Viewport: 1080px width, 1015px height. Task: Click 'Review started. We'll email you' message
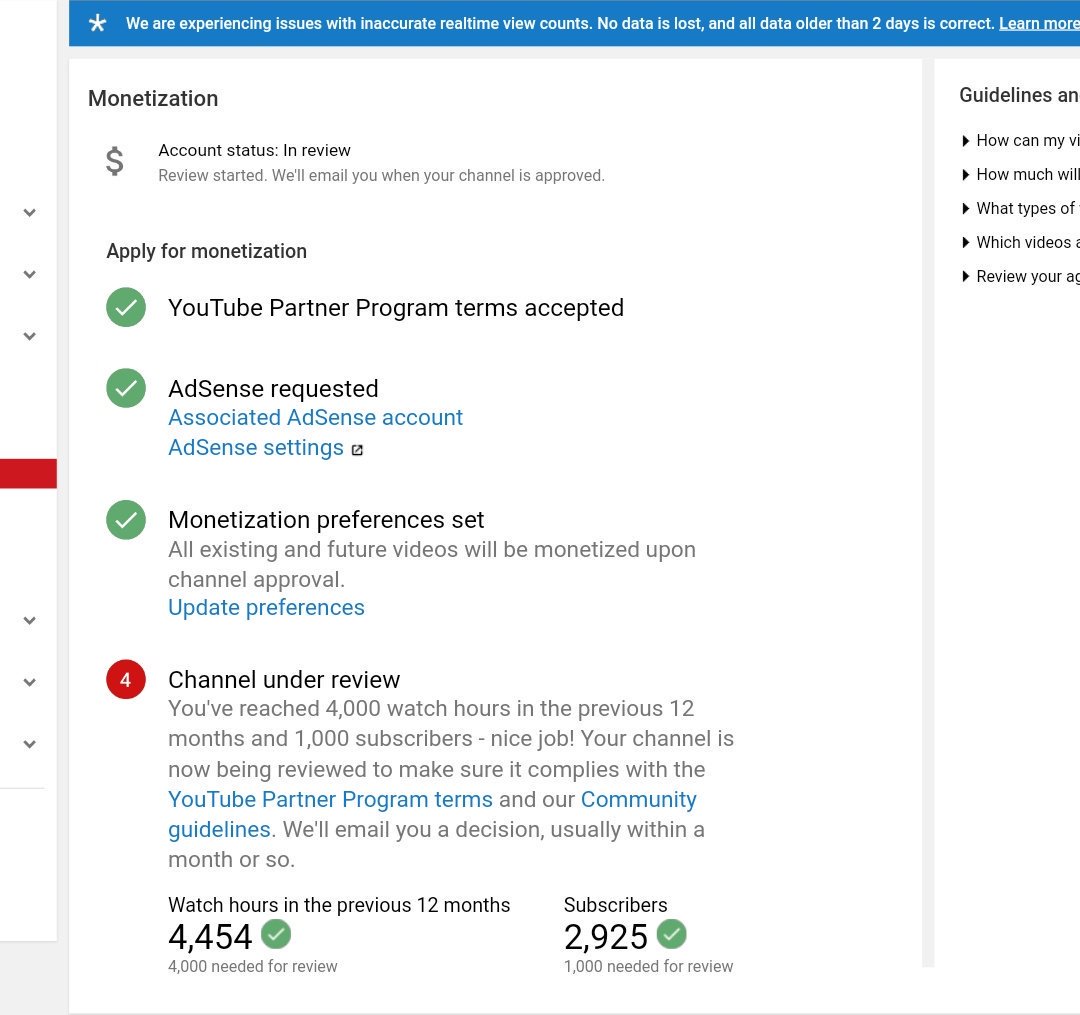pyautogui.click(x=382, y=176)
